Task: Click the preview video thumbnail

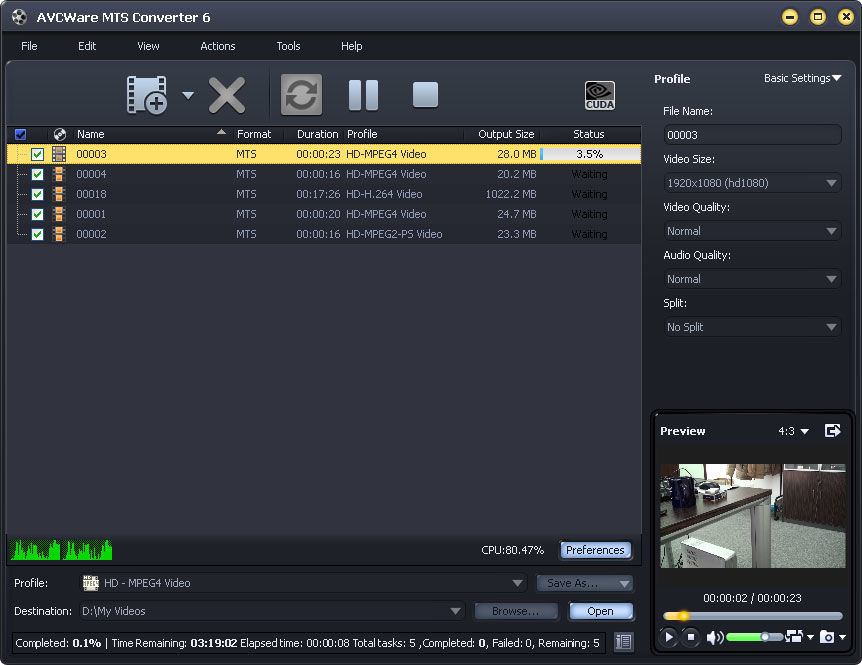Action: point(753,516)
